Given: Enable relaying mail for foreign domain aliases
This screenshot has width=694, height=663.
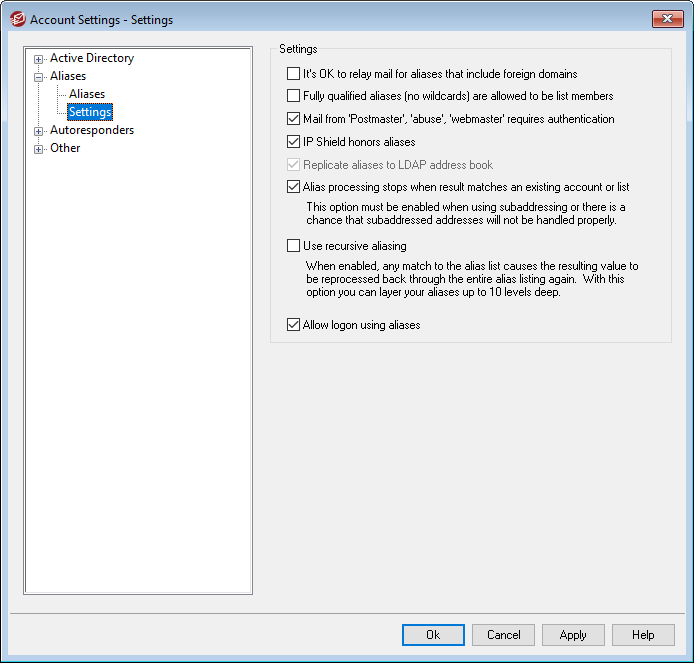Looking at the screenshot, I should coord(294,74).
